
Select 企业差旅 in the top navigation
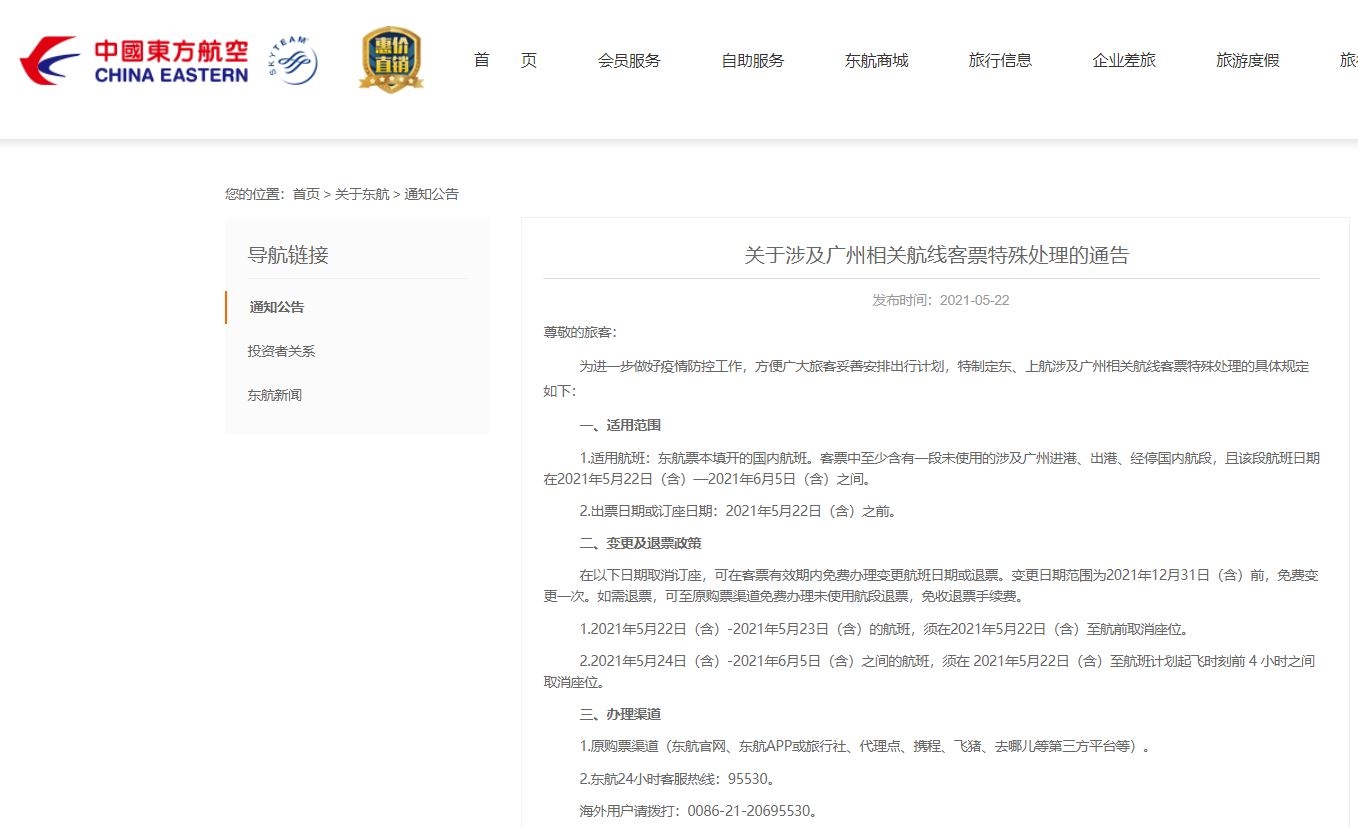(x=1124, y=60)
